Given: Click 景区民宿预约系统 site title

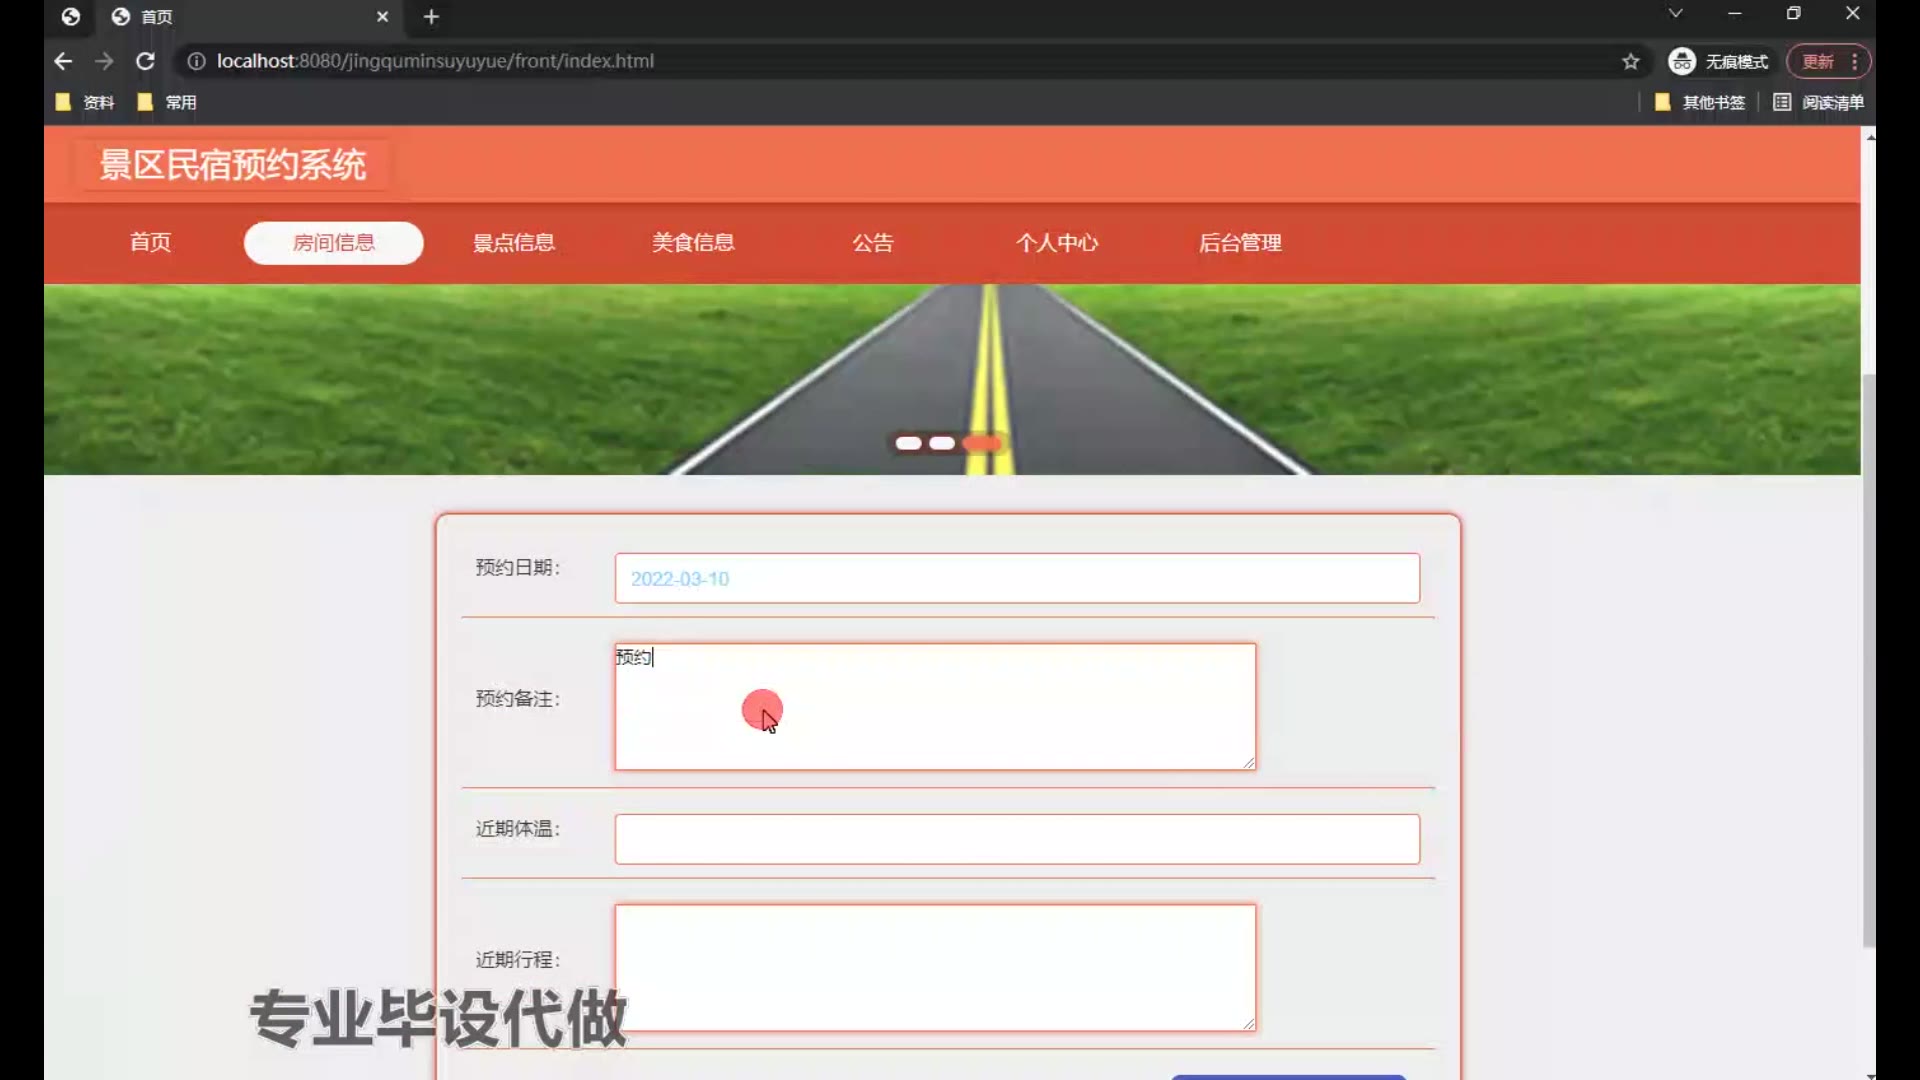Looking at the screenshot, I should point(233,165).
